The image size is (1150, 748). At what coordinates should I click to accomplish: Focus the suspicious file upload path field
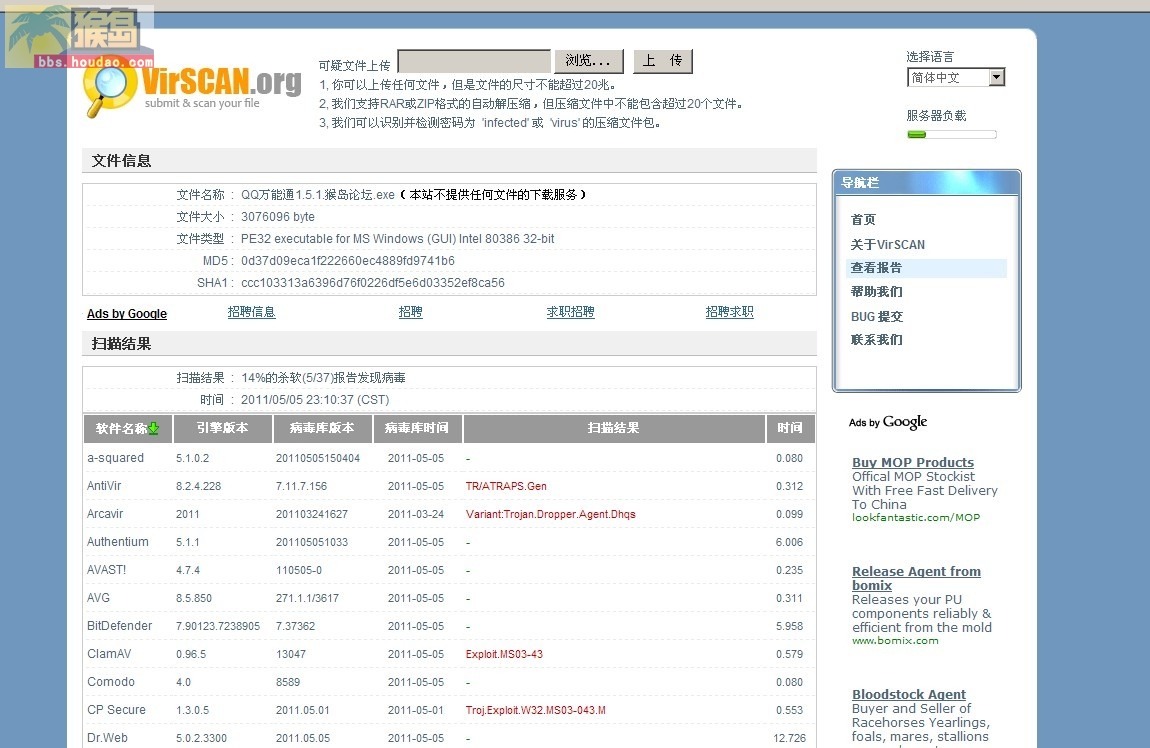point(474,61)
